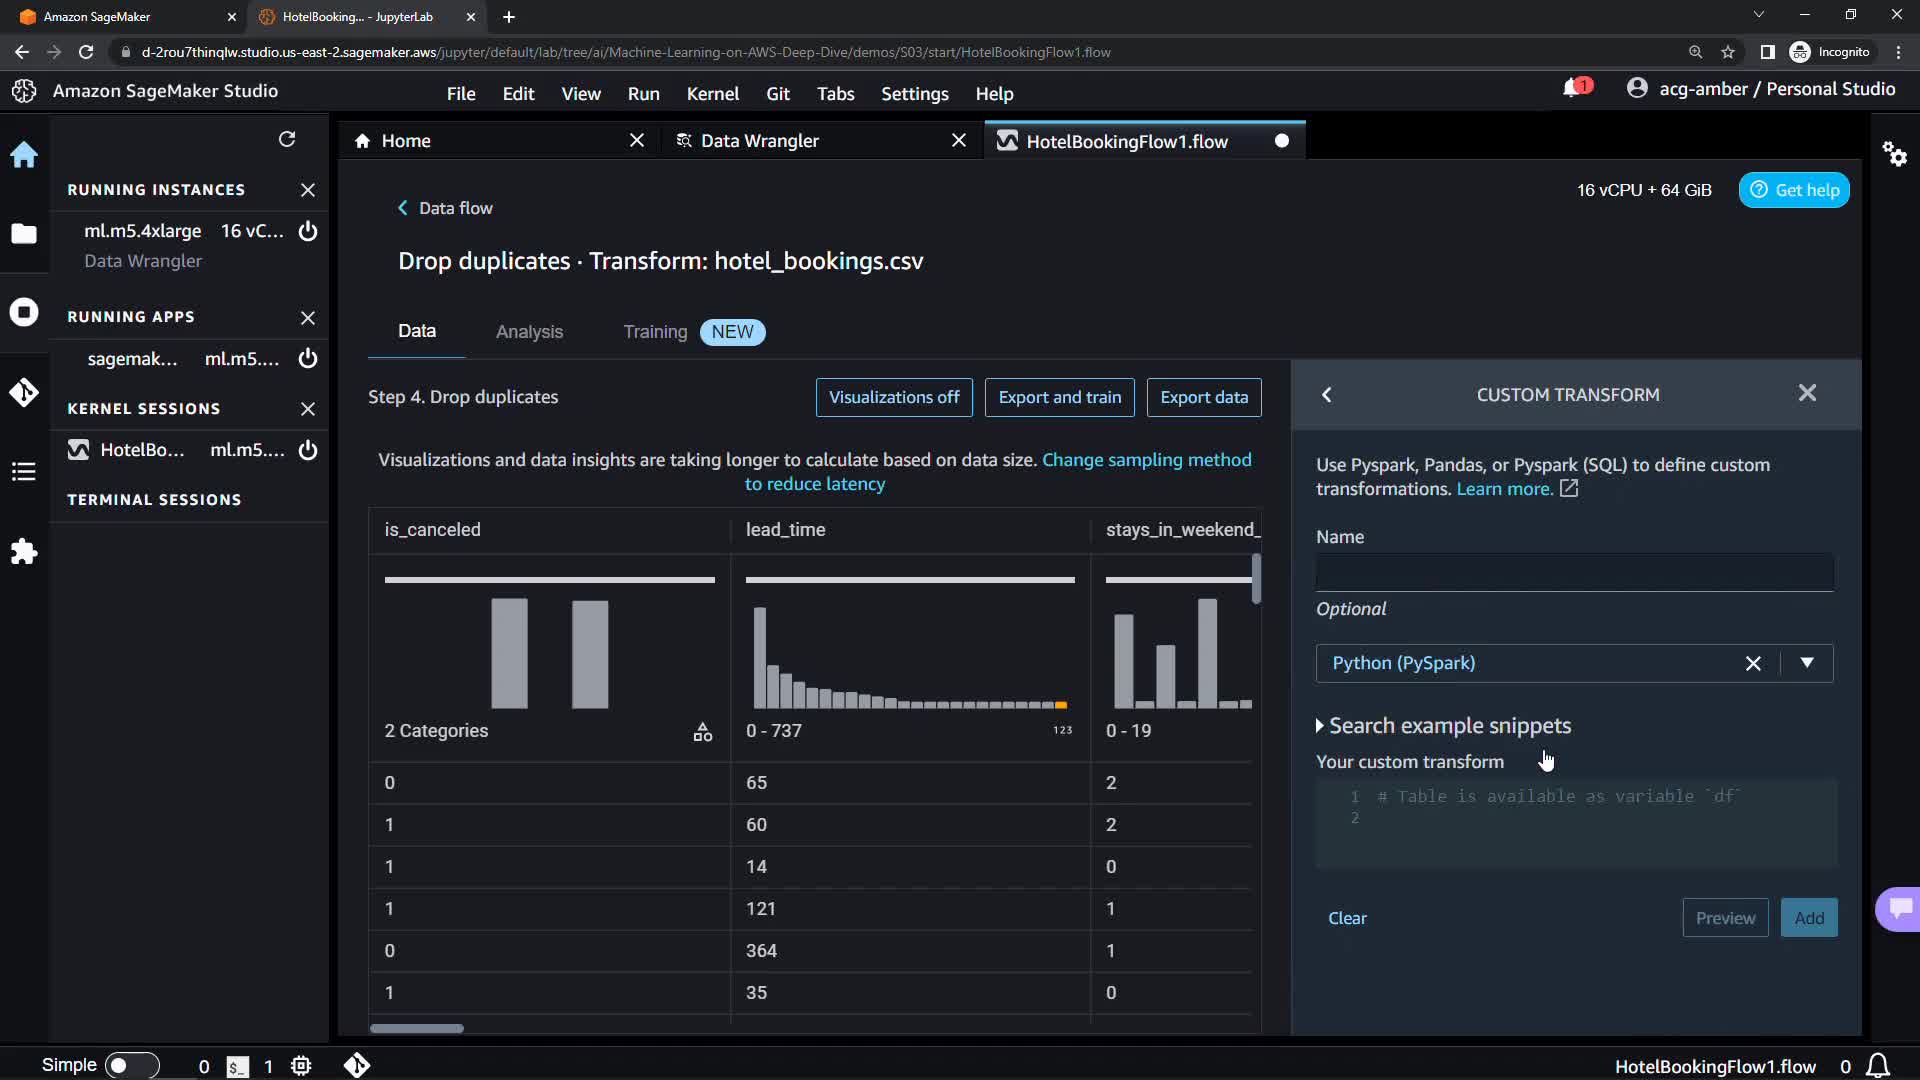Open the File Browser folder icon
Viewport: 1920px width, 1080px height.
[x=24, y=234]
